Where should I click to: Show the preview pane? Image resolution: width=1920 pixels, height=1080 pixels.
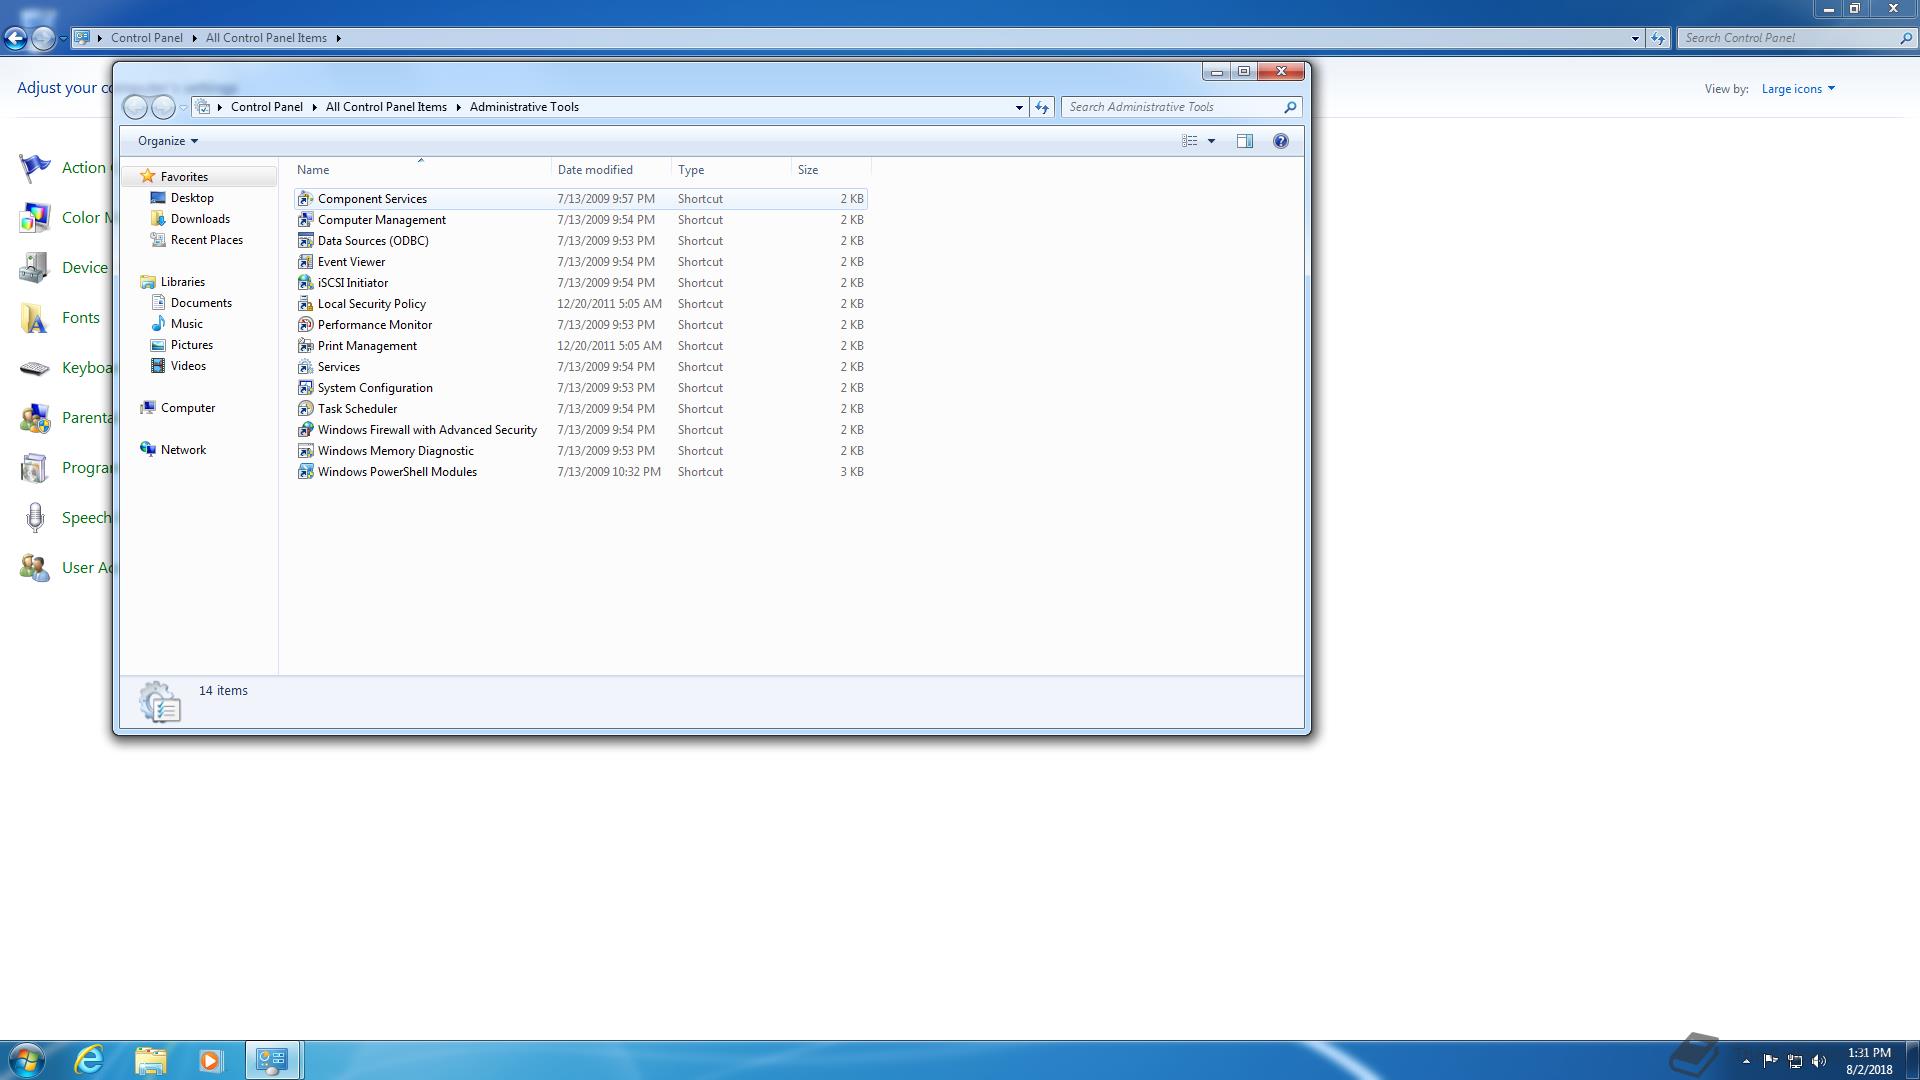[1244, 141]
